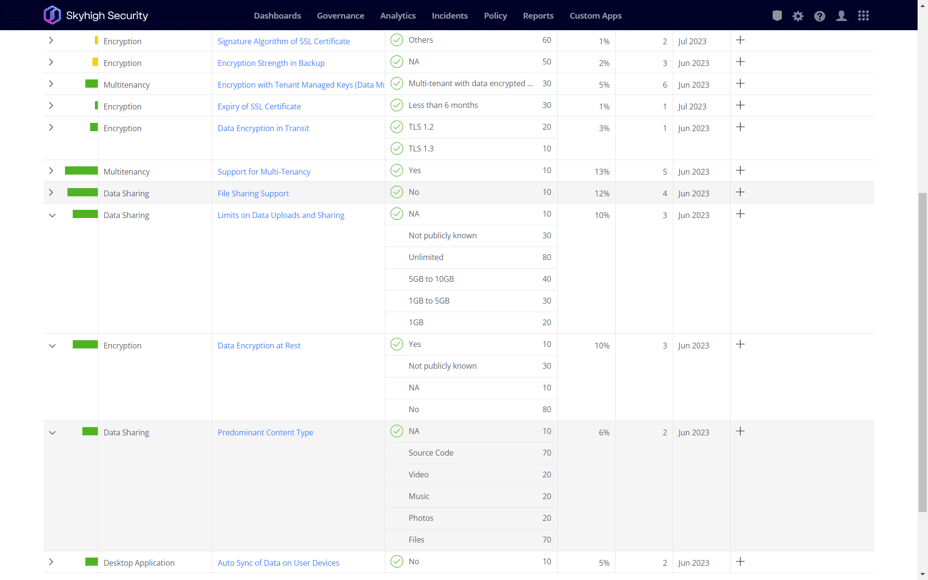Toggle the checkmark beside TLS 1.3
Image resolution: width=928 pixels, height=580 pixels.
(x=397, y=149)
